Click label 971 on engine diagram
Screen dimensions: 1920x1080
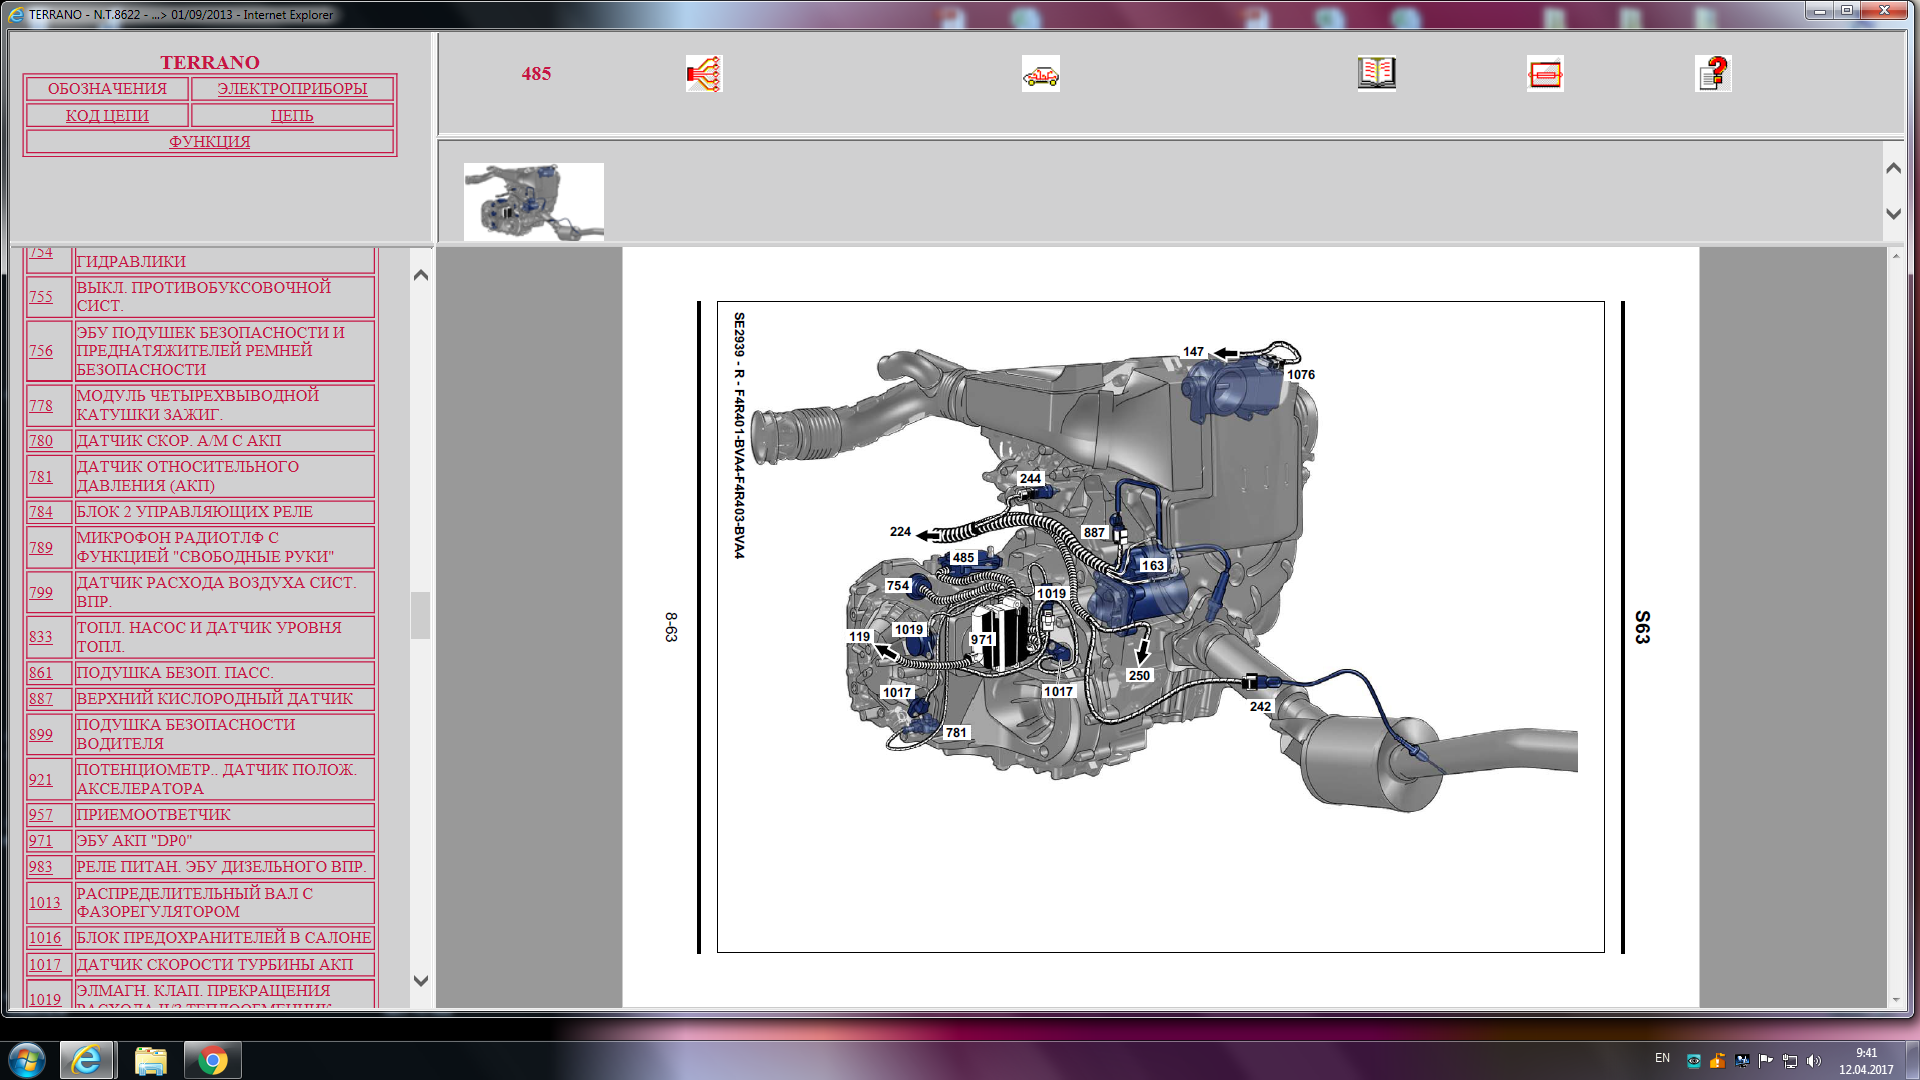[982, 640]
